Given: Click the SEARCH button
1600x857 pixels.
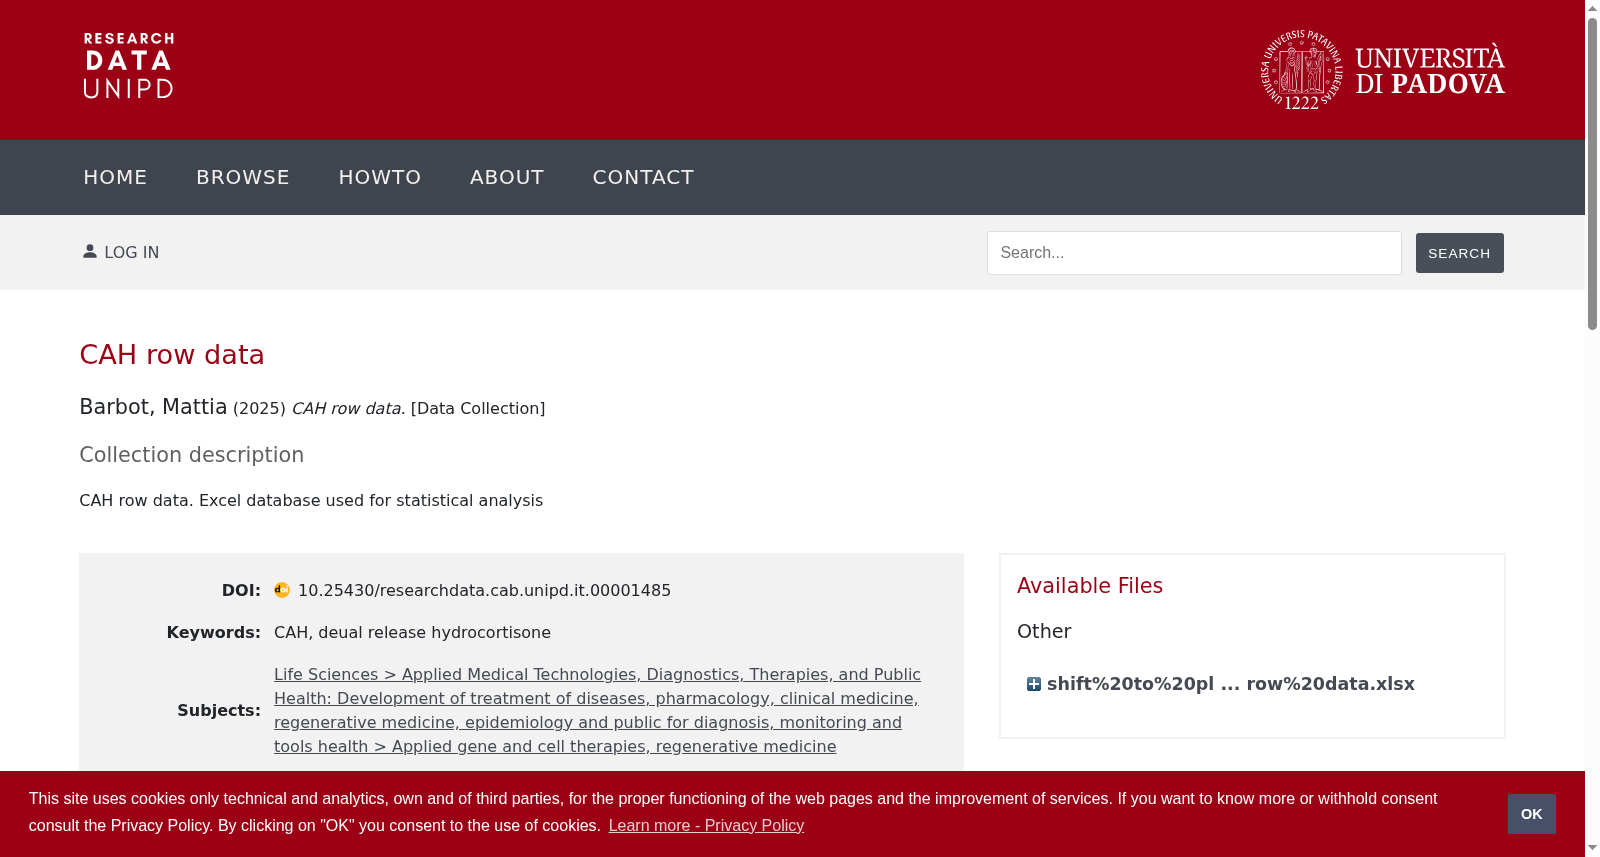Looking at the screenshot, I should tap(1459, 253).
